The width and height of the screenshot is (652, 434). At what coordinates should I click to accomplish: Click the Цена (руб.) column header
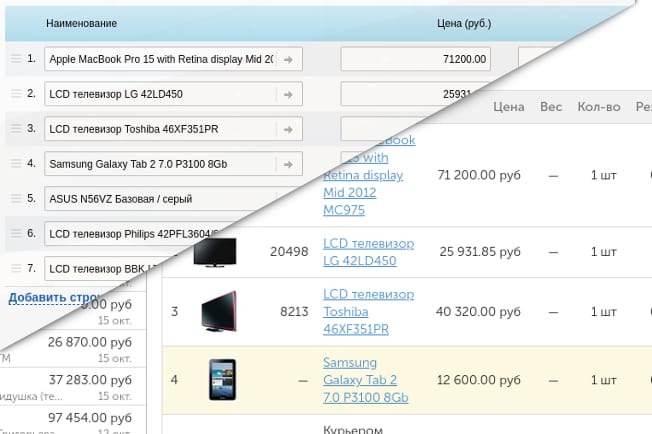tap(464, 23)
